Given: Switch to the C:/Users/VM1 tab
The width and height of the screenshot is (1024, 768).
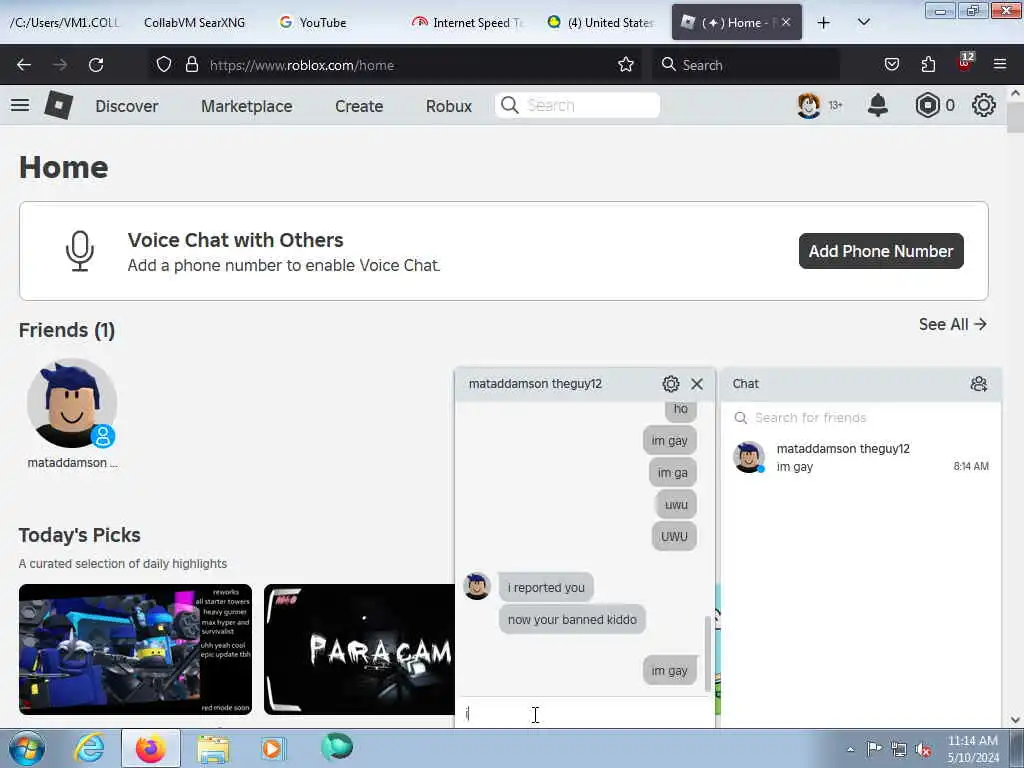Looking at the screenshot, I should point(64,22).
